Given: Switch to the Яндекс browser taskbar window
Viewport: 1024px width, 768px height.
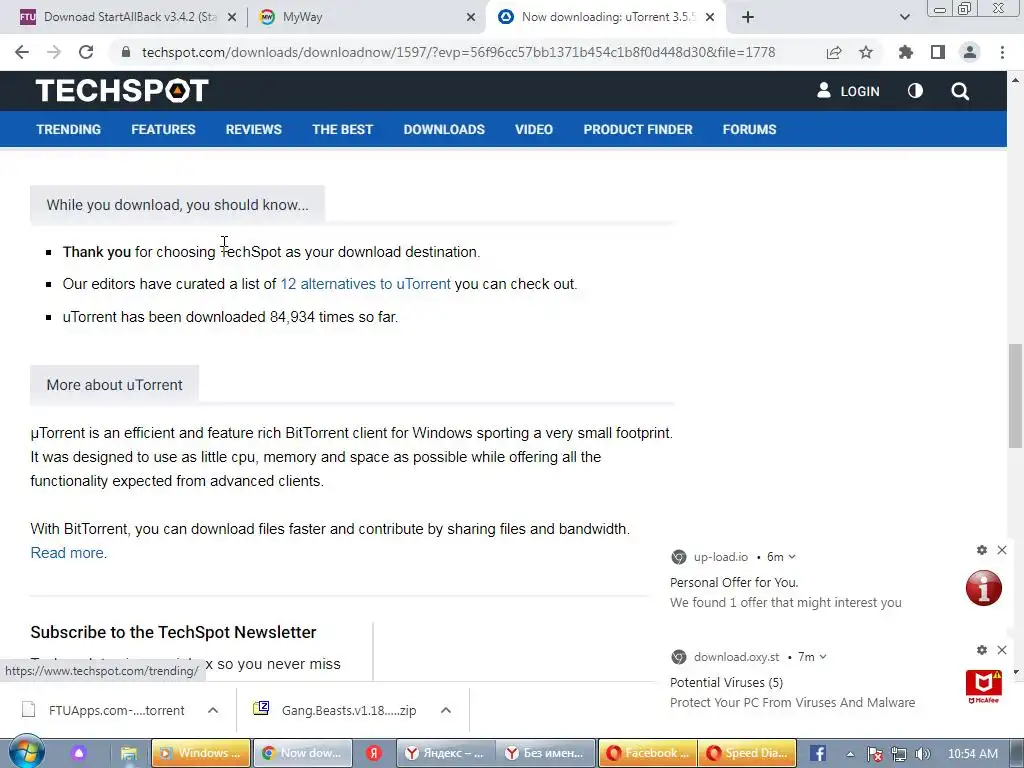Looking at the screenshot, I should pos(446,753).
